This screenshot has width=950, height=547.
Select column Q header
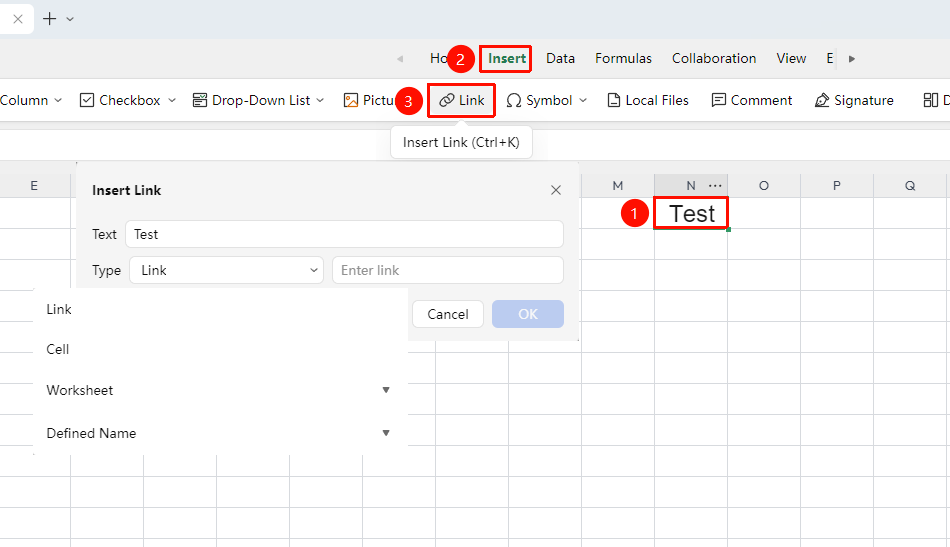coord(910,186)
